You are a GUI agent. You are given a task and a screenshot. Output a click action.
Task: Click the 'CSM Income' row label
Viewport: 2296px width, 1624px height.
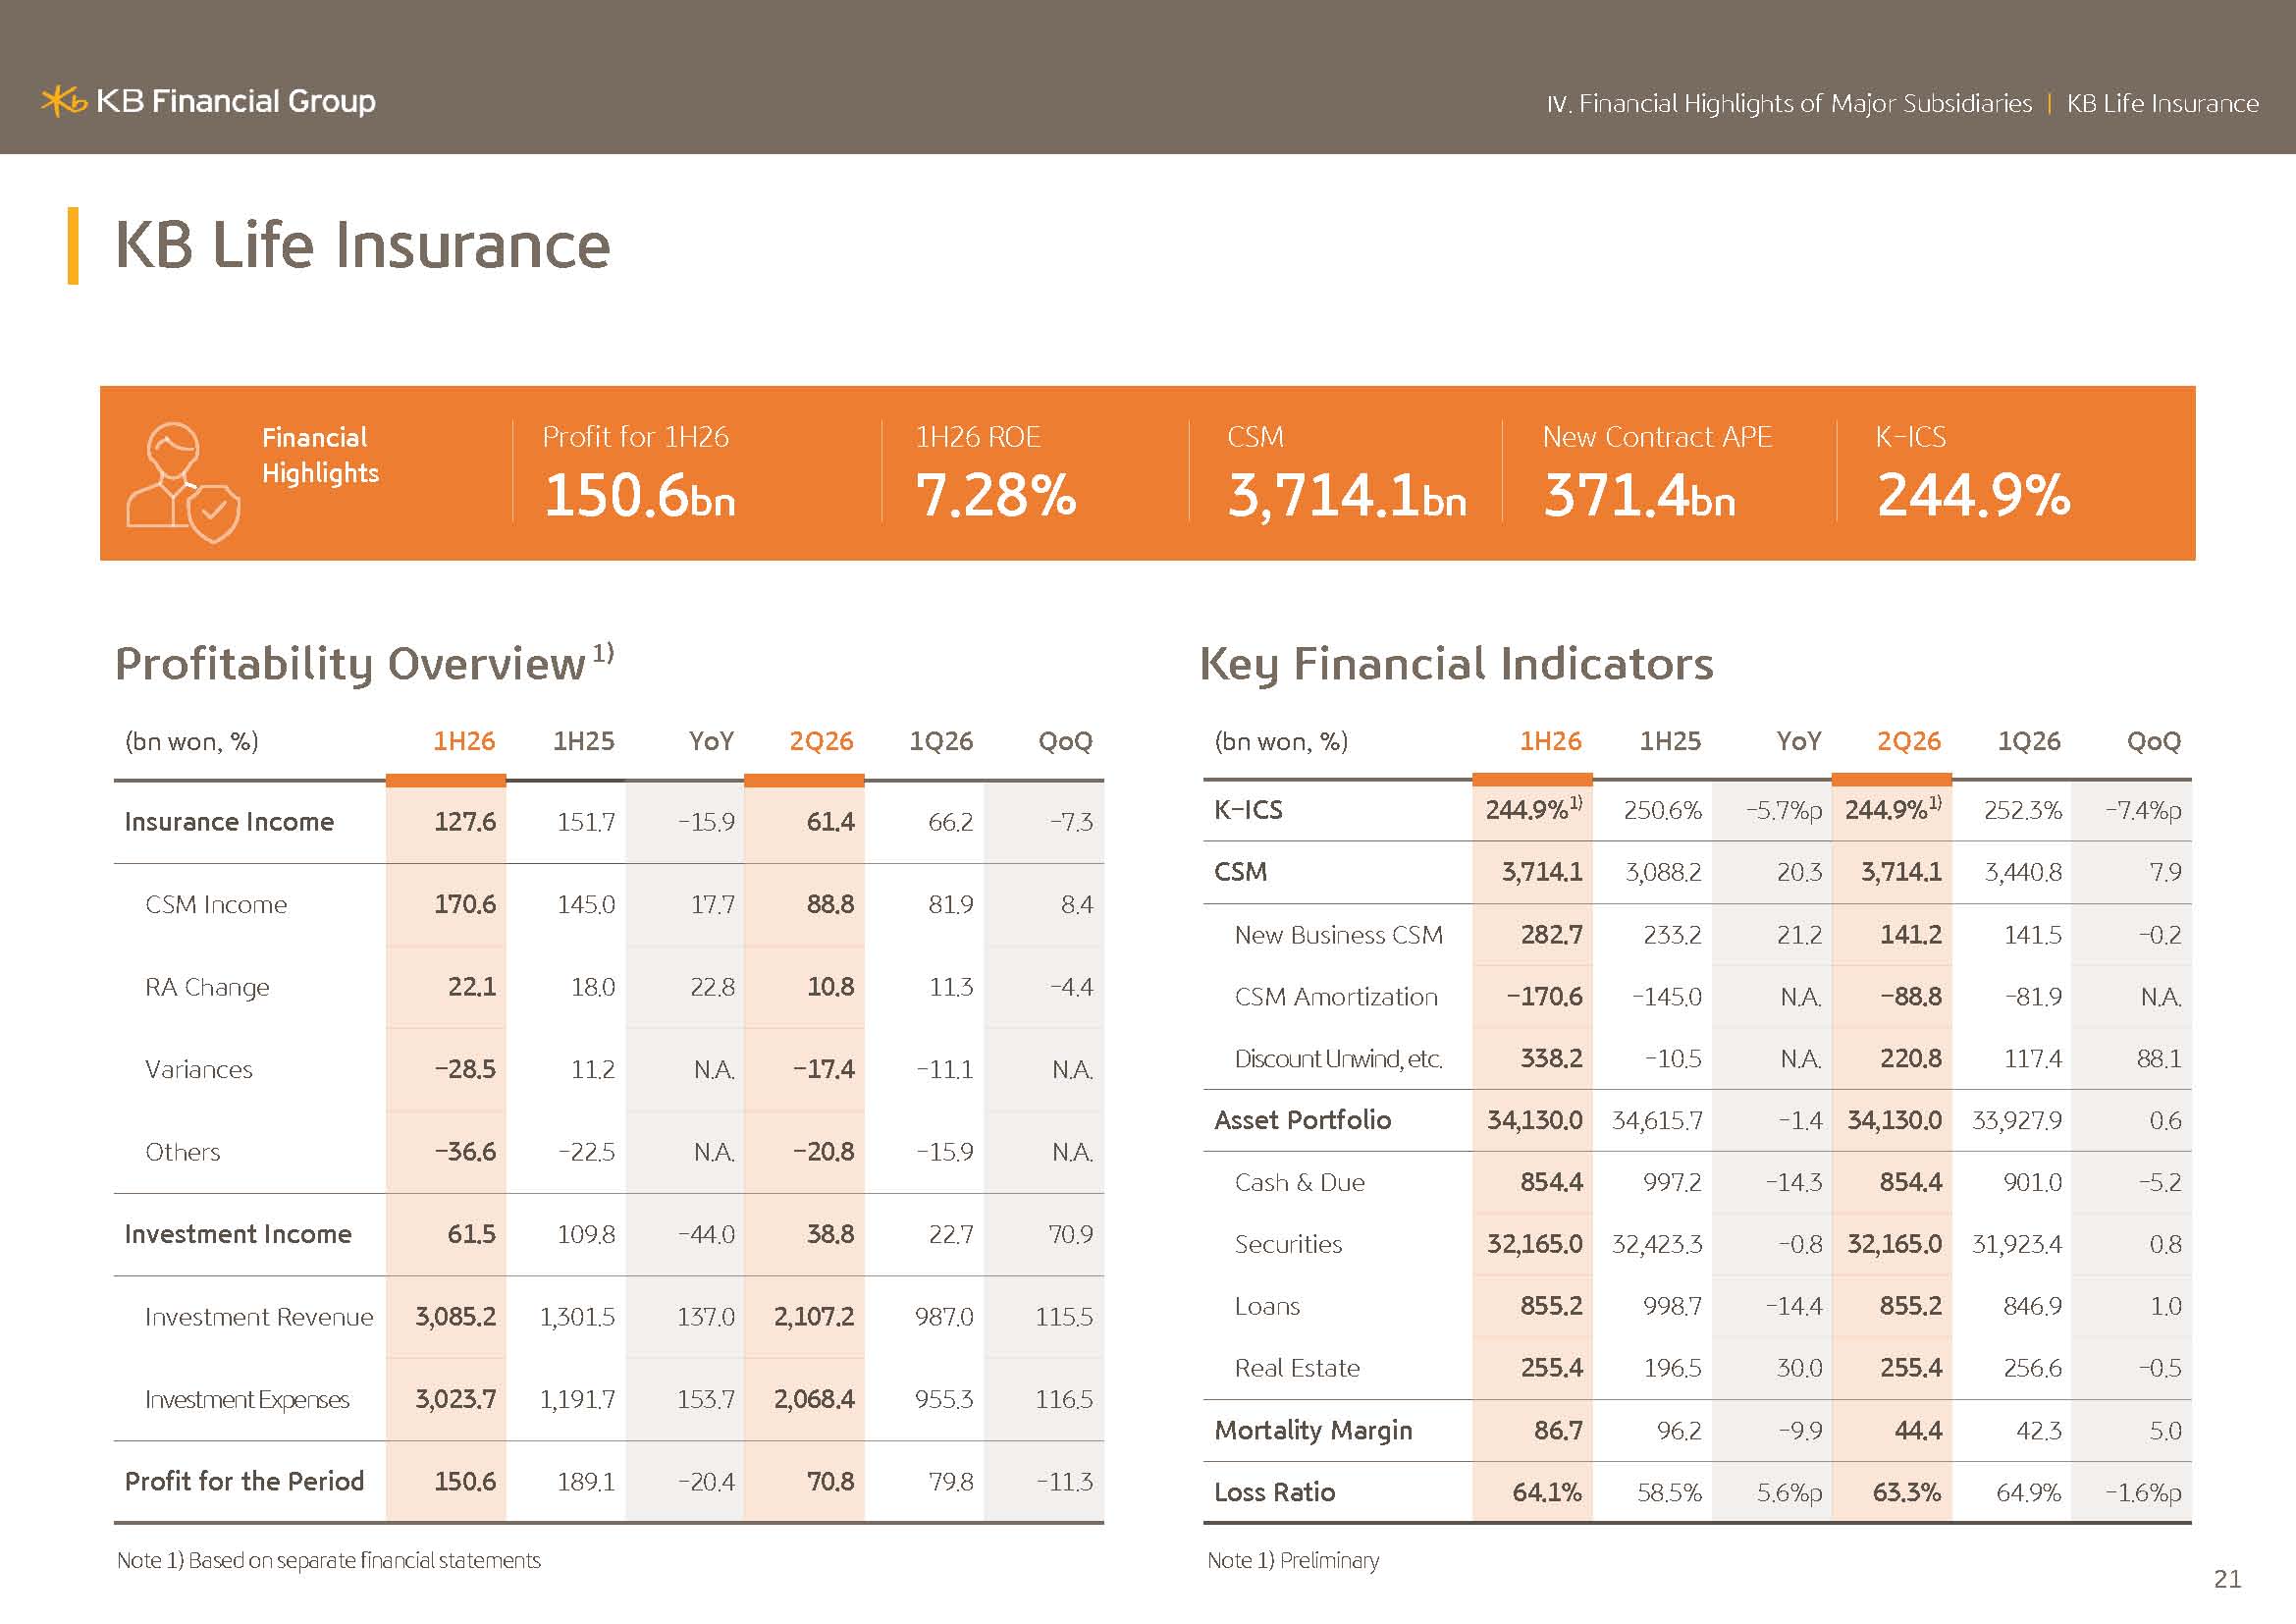pos(216,905)
